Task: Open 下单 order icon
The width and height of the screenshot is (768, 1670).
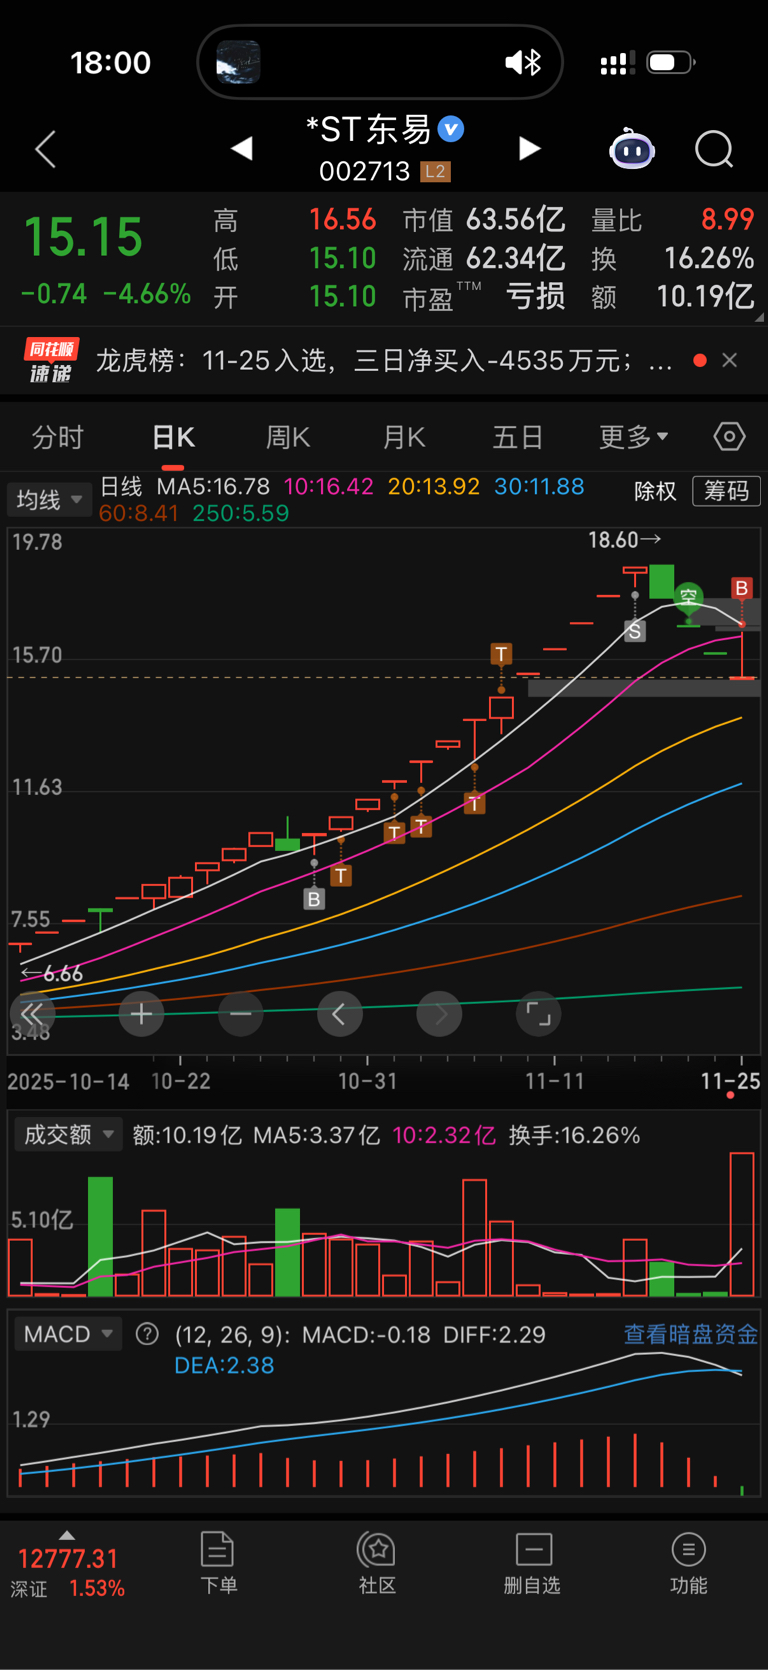Action: 218,1563
